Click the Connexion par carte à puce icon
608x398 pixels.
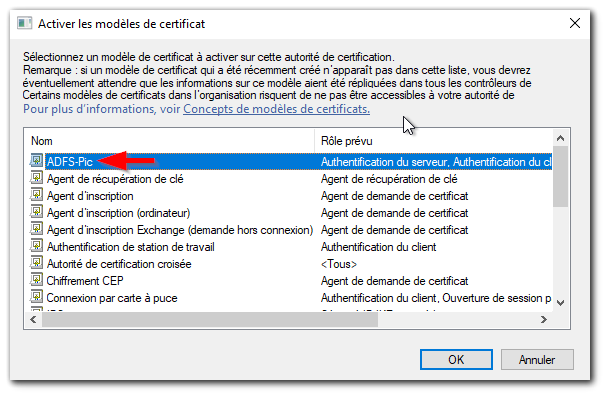pos(36,297)
